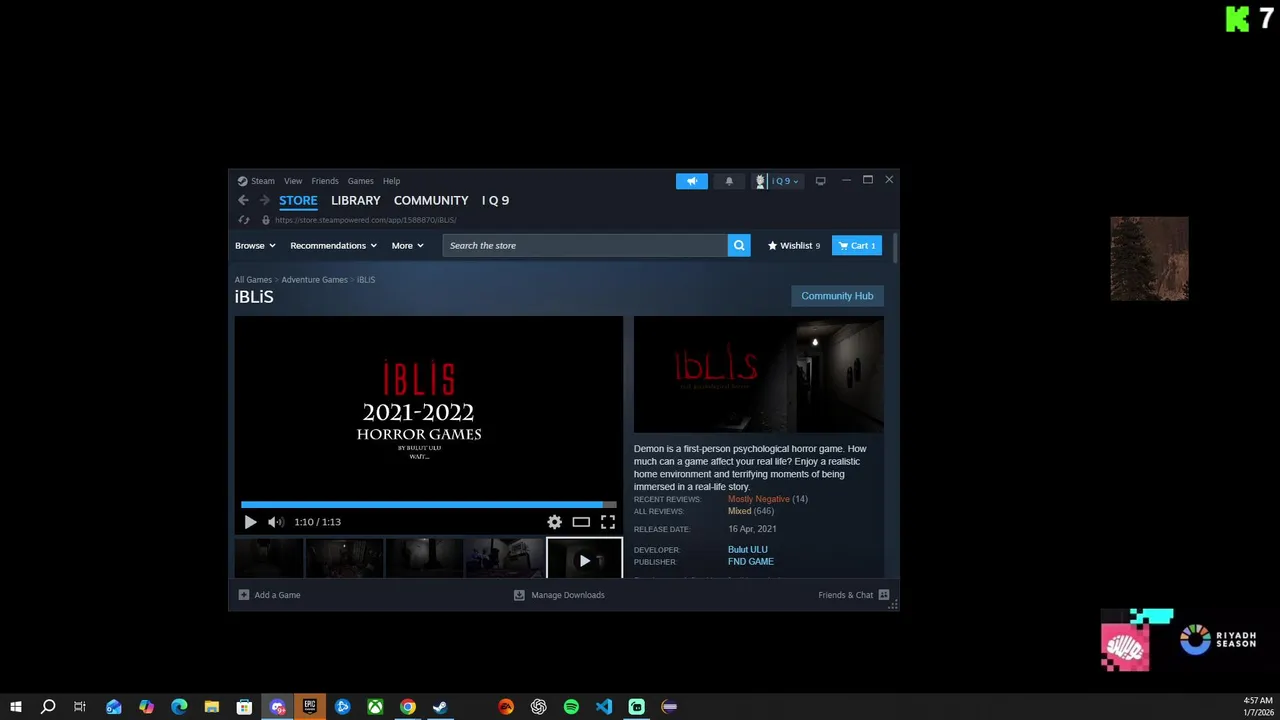Open the Community Hub button
This screenshot has height=720, width=1280.
(837, 296)
